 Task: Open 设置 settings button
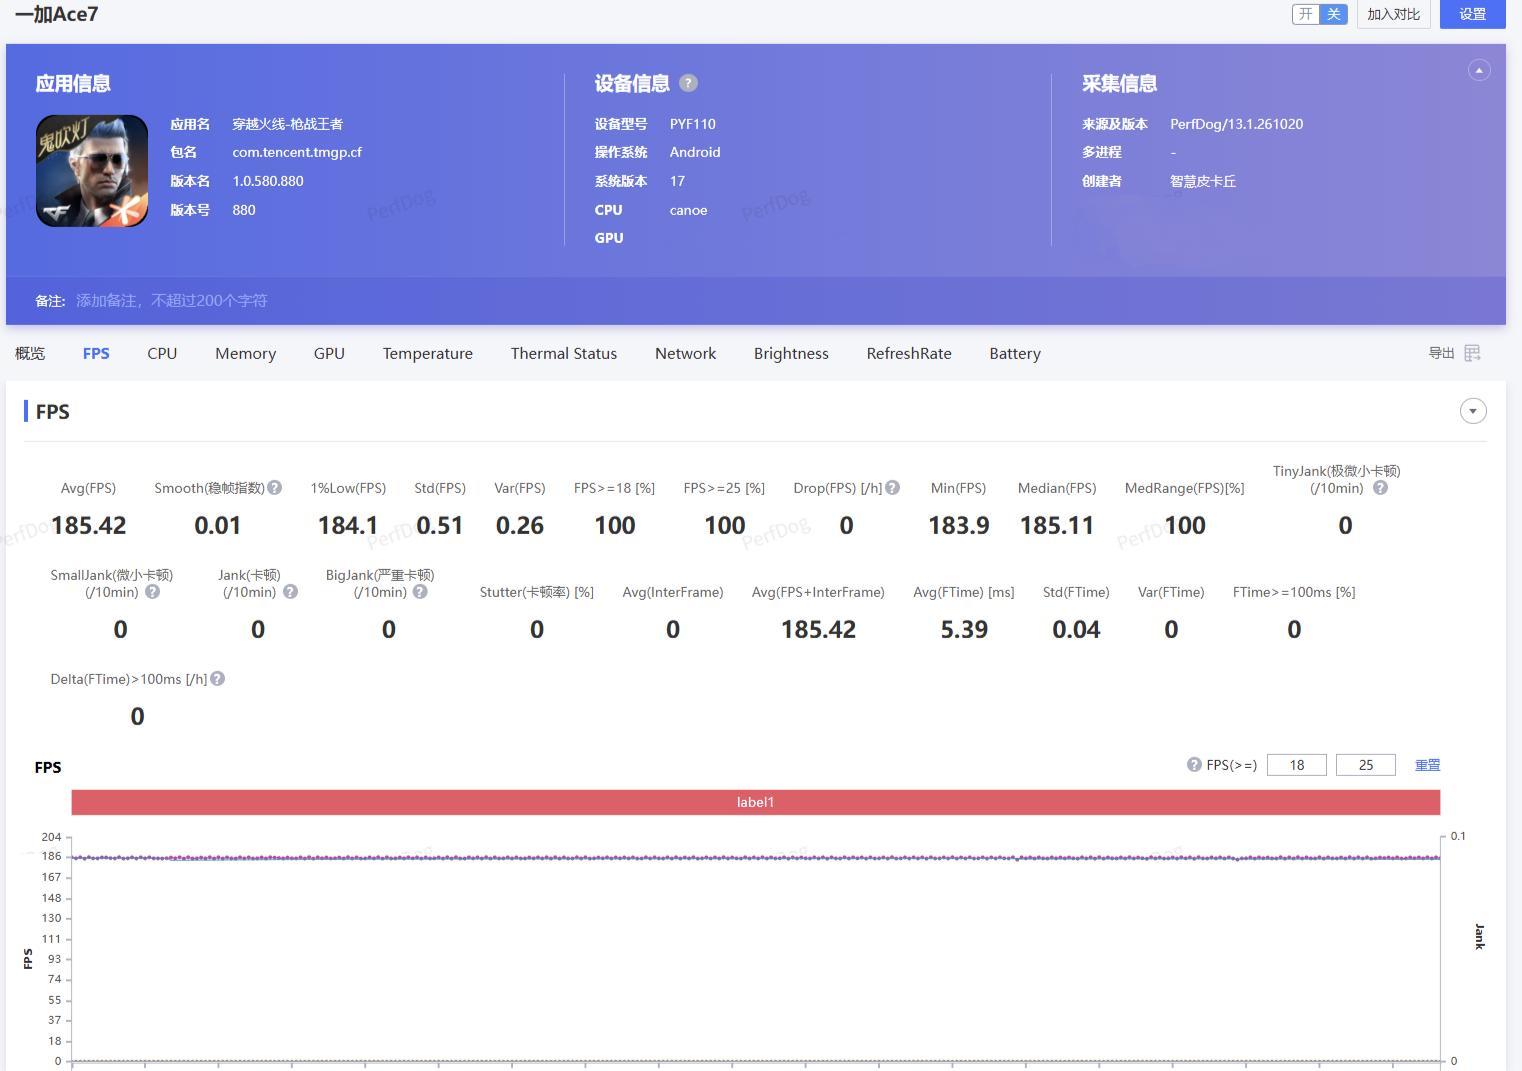tap(1473, 14)
